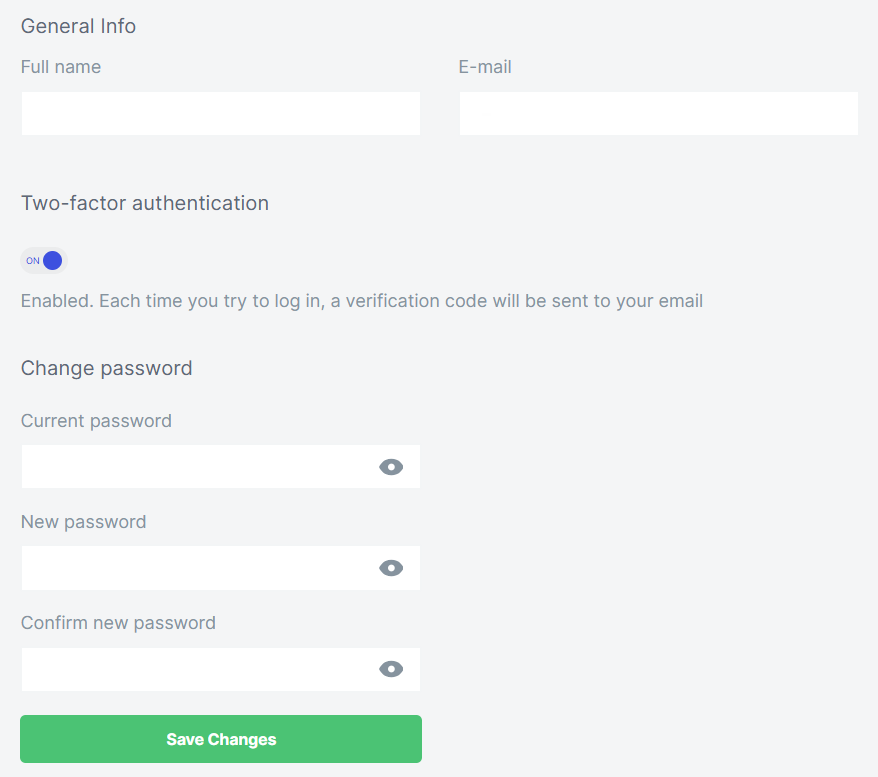Click the verification code description text

point(362,301)
